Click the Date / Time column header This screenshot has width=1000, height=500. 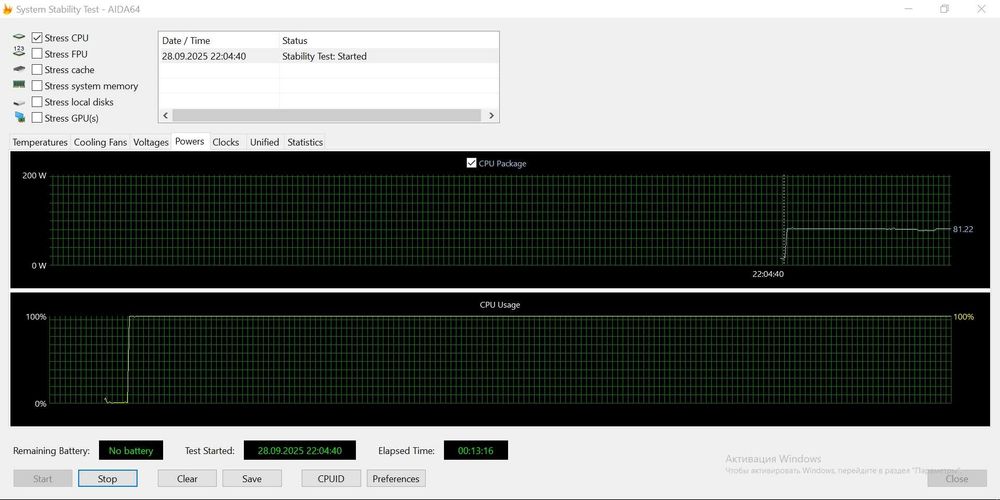219,41
